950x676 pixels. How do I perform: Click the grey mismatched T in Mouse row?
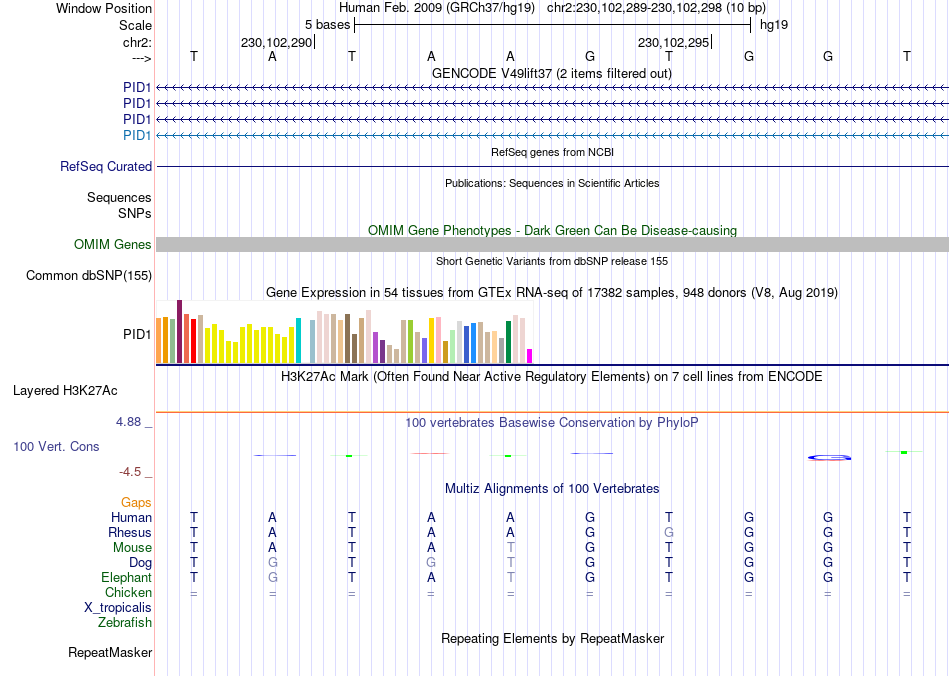coord(511,548)
